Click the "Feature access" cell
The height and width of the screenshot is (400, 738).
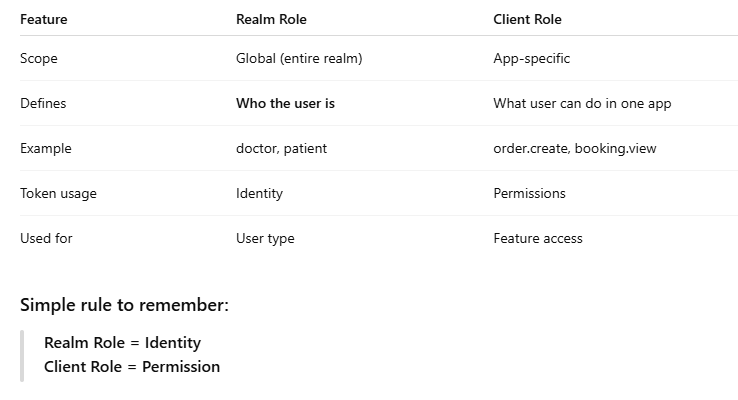(537, 239)
